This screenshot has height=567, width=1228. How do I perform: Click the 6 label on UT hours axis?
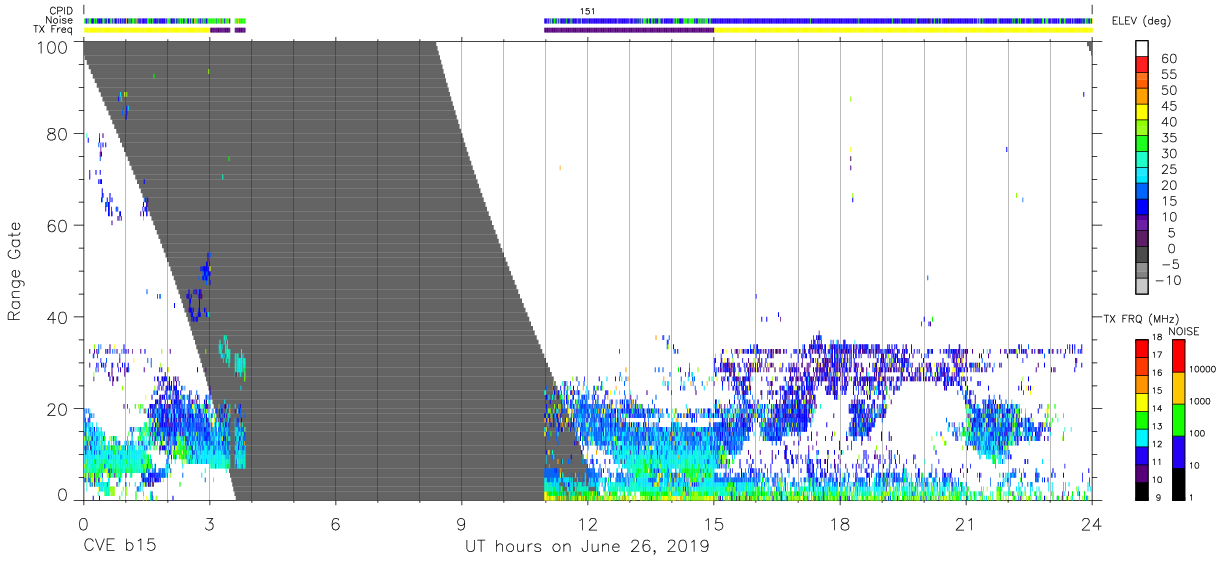(335, 523)
